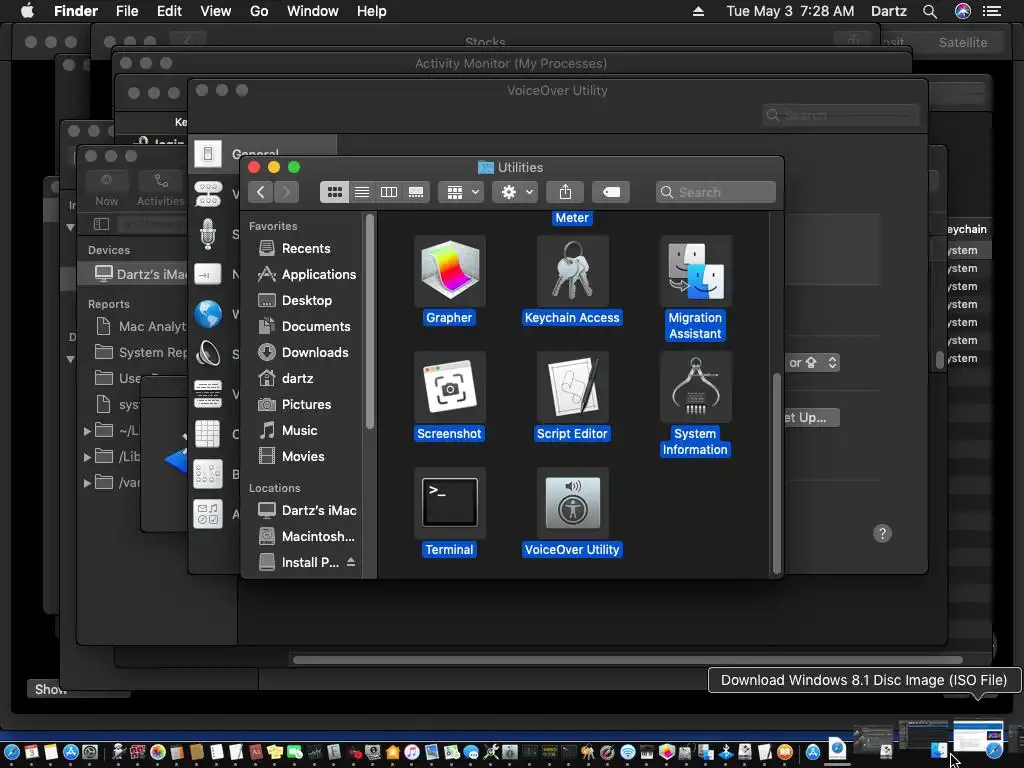Open the Apple menu
Image resolution: width=1024 pixels, height=768 pixels.
click(x=27, y=11)
